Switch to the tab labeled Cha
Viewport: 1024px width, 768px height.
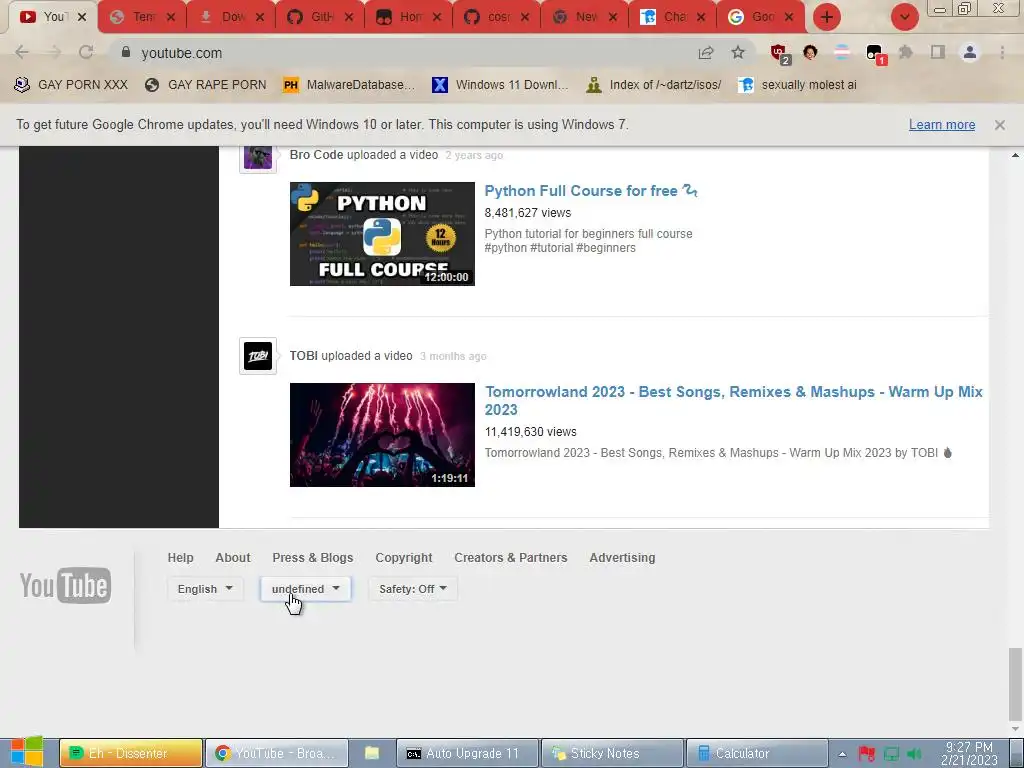[673, 17]
